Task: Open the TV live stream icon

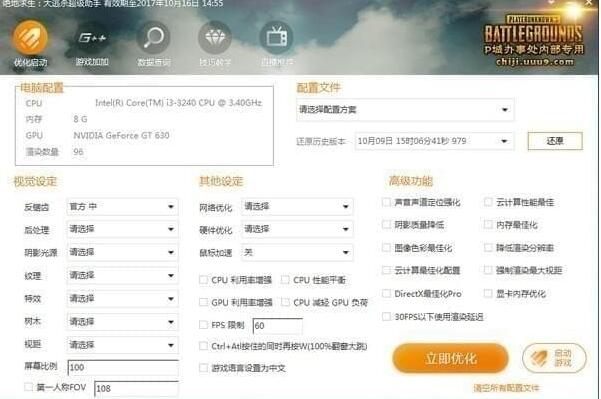Action: click(277, 38)
